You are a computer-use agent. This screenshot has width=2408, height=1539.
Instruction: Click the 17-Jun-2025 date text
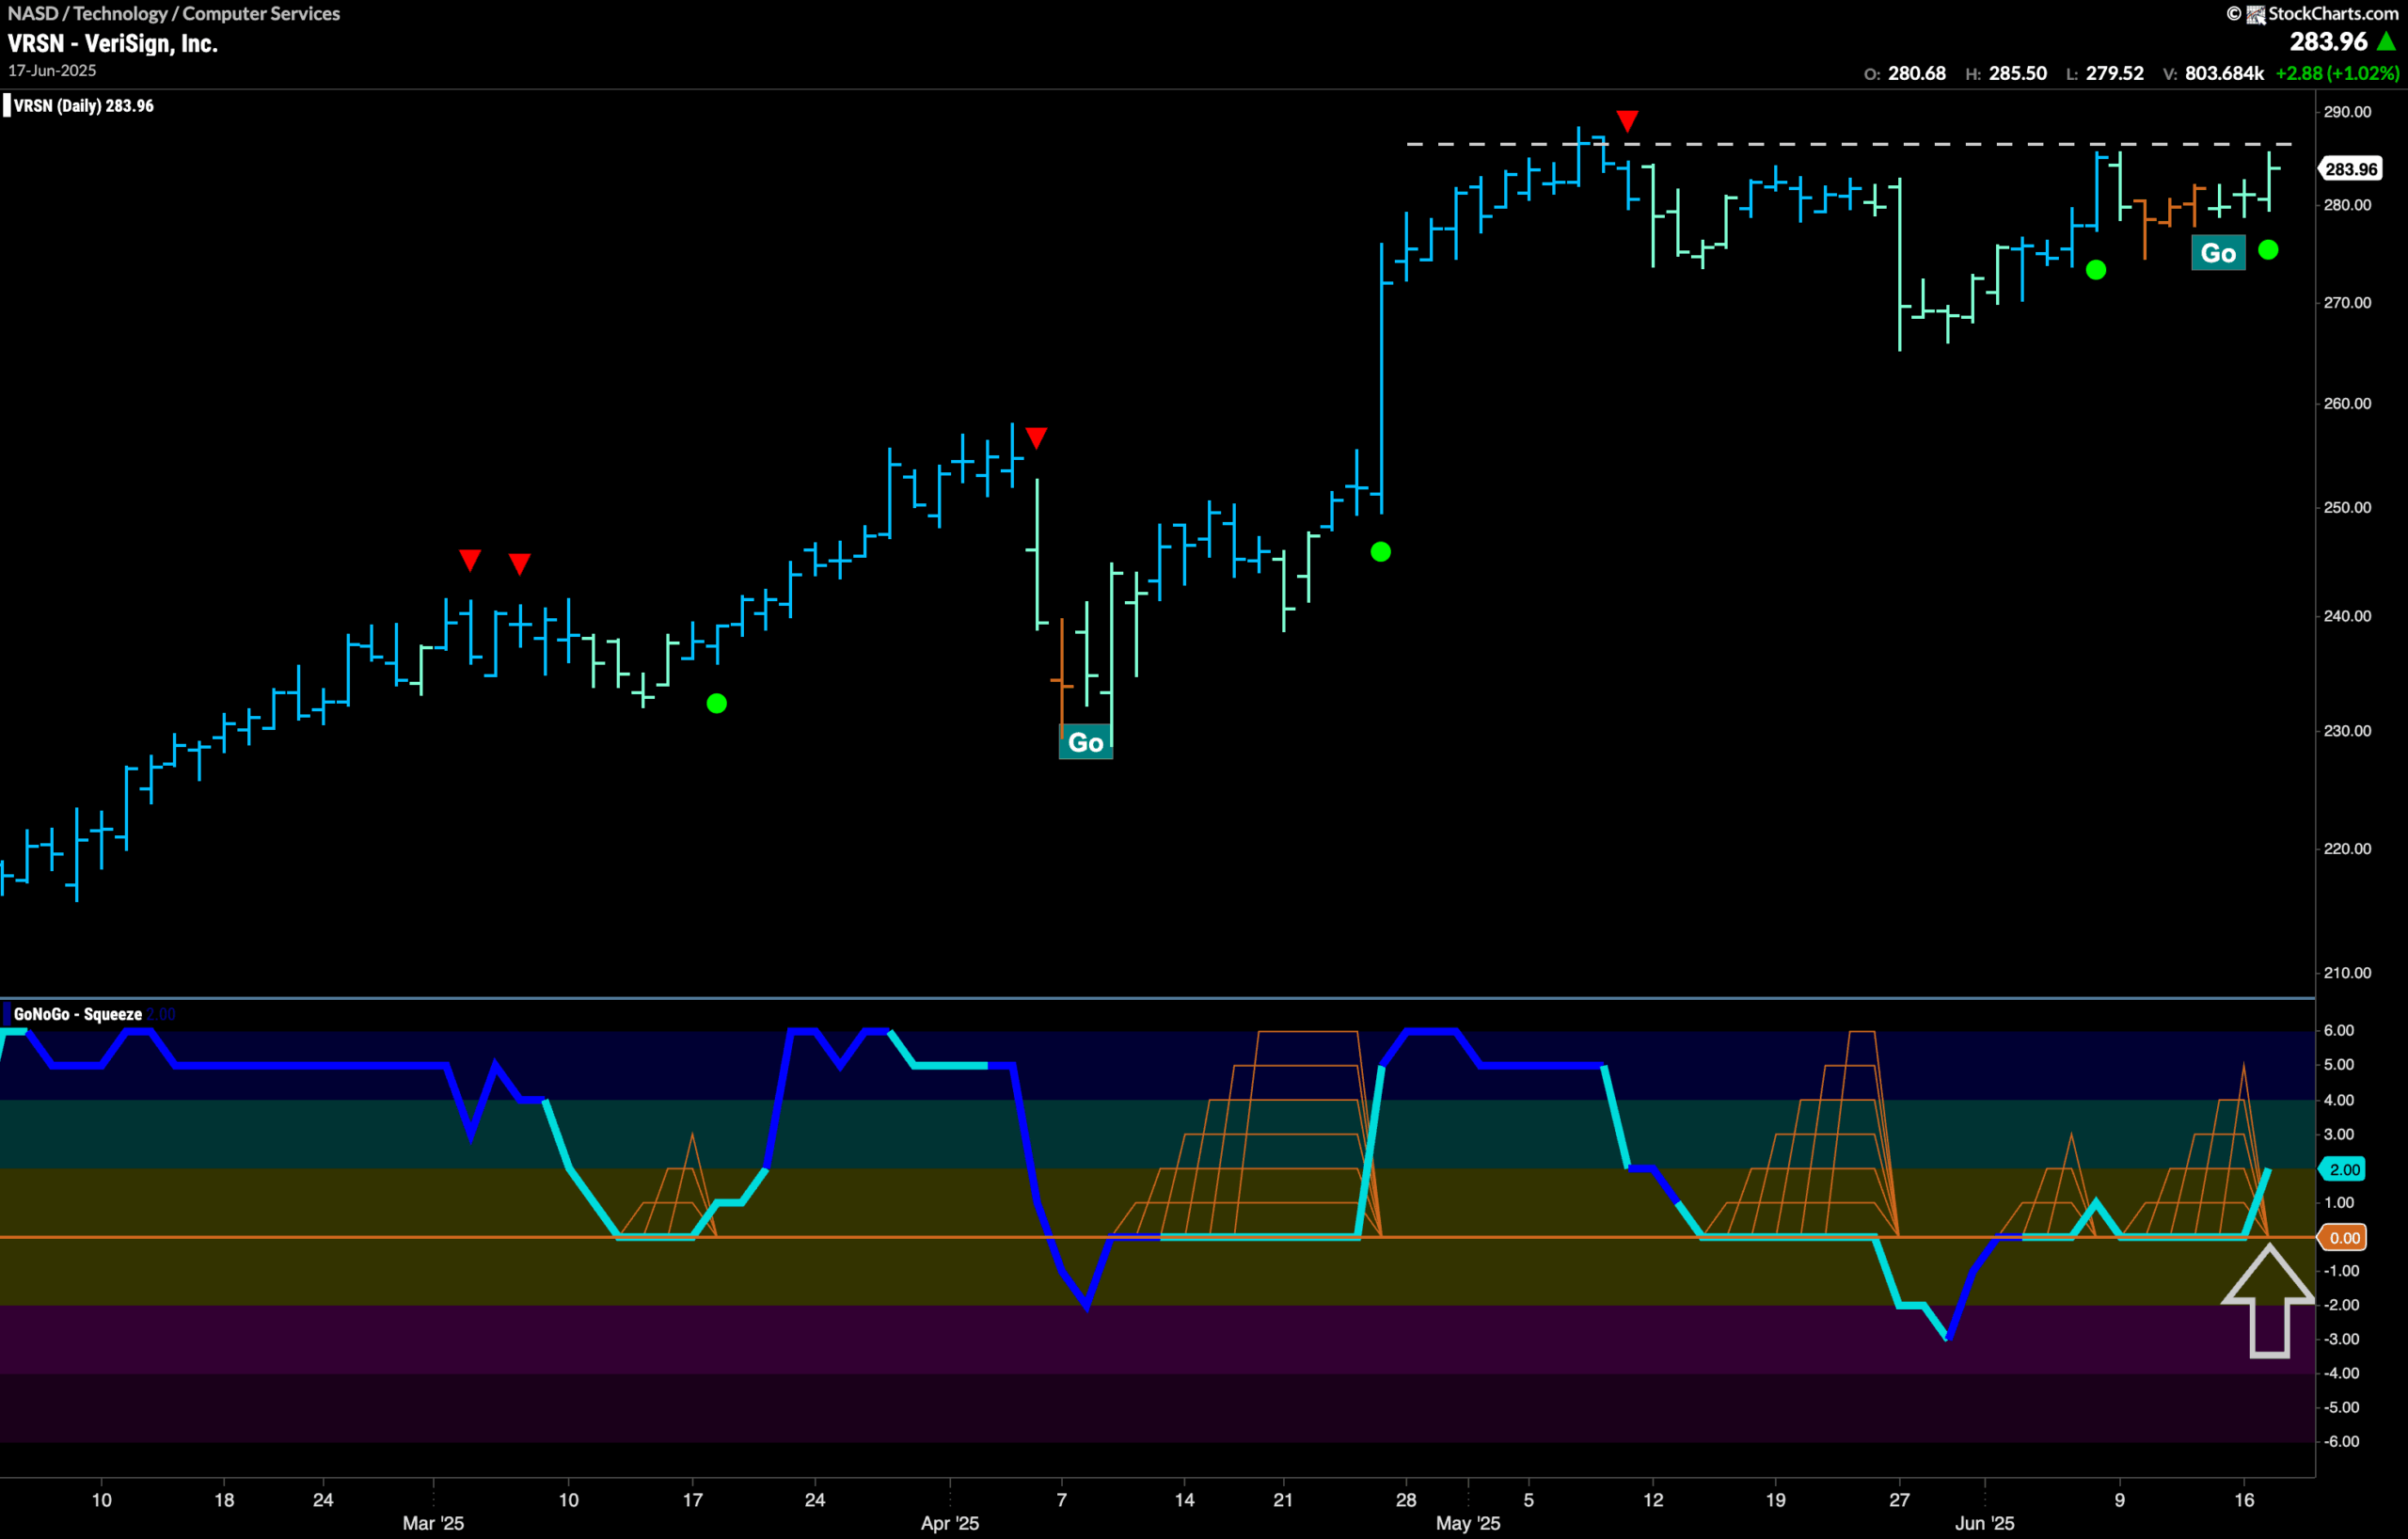tap(52, 71)
